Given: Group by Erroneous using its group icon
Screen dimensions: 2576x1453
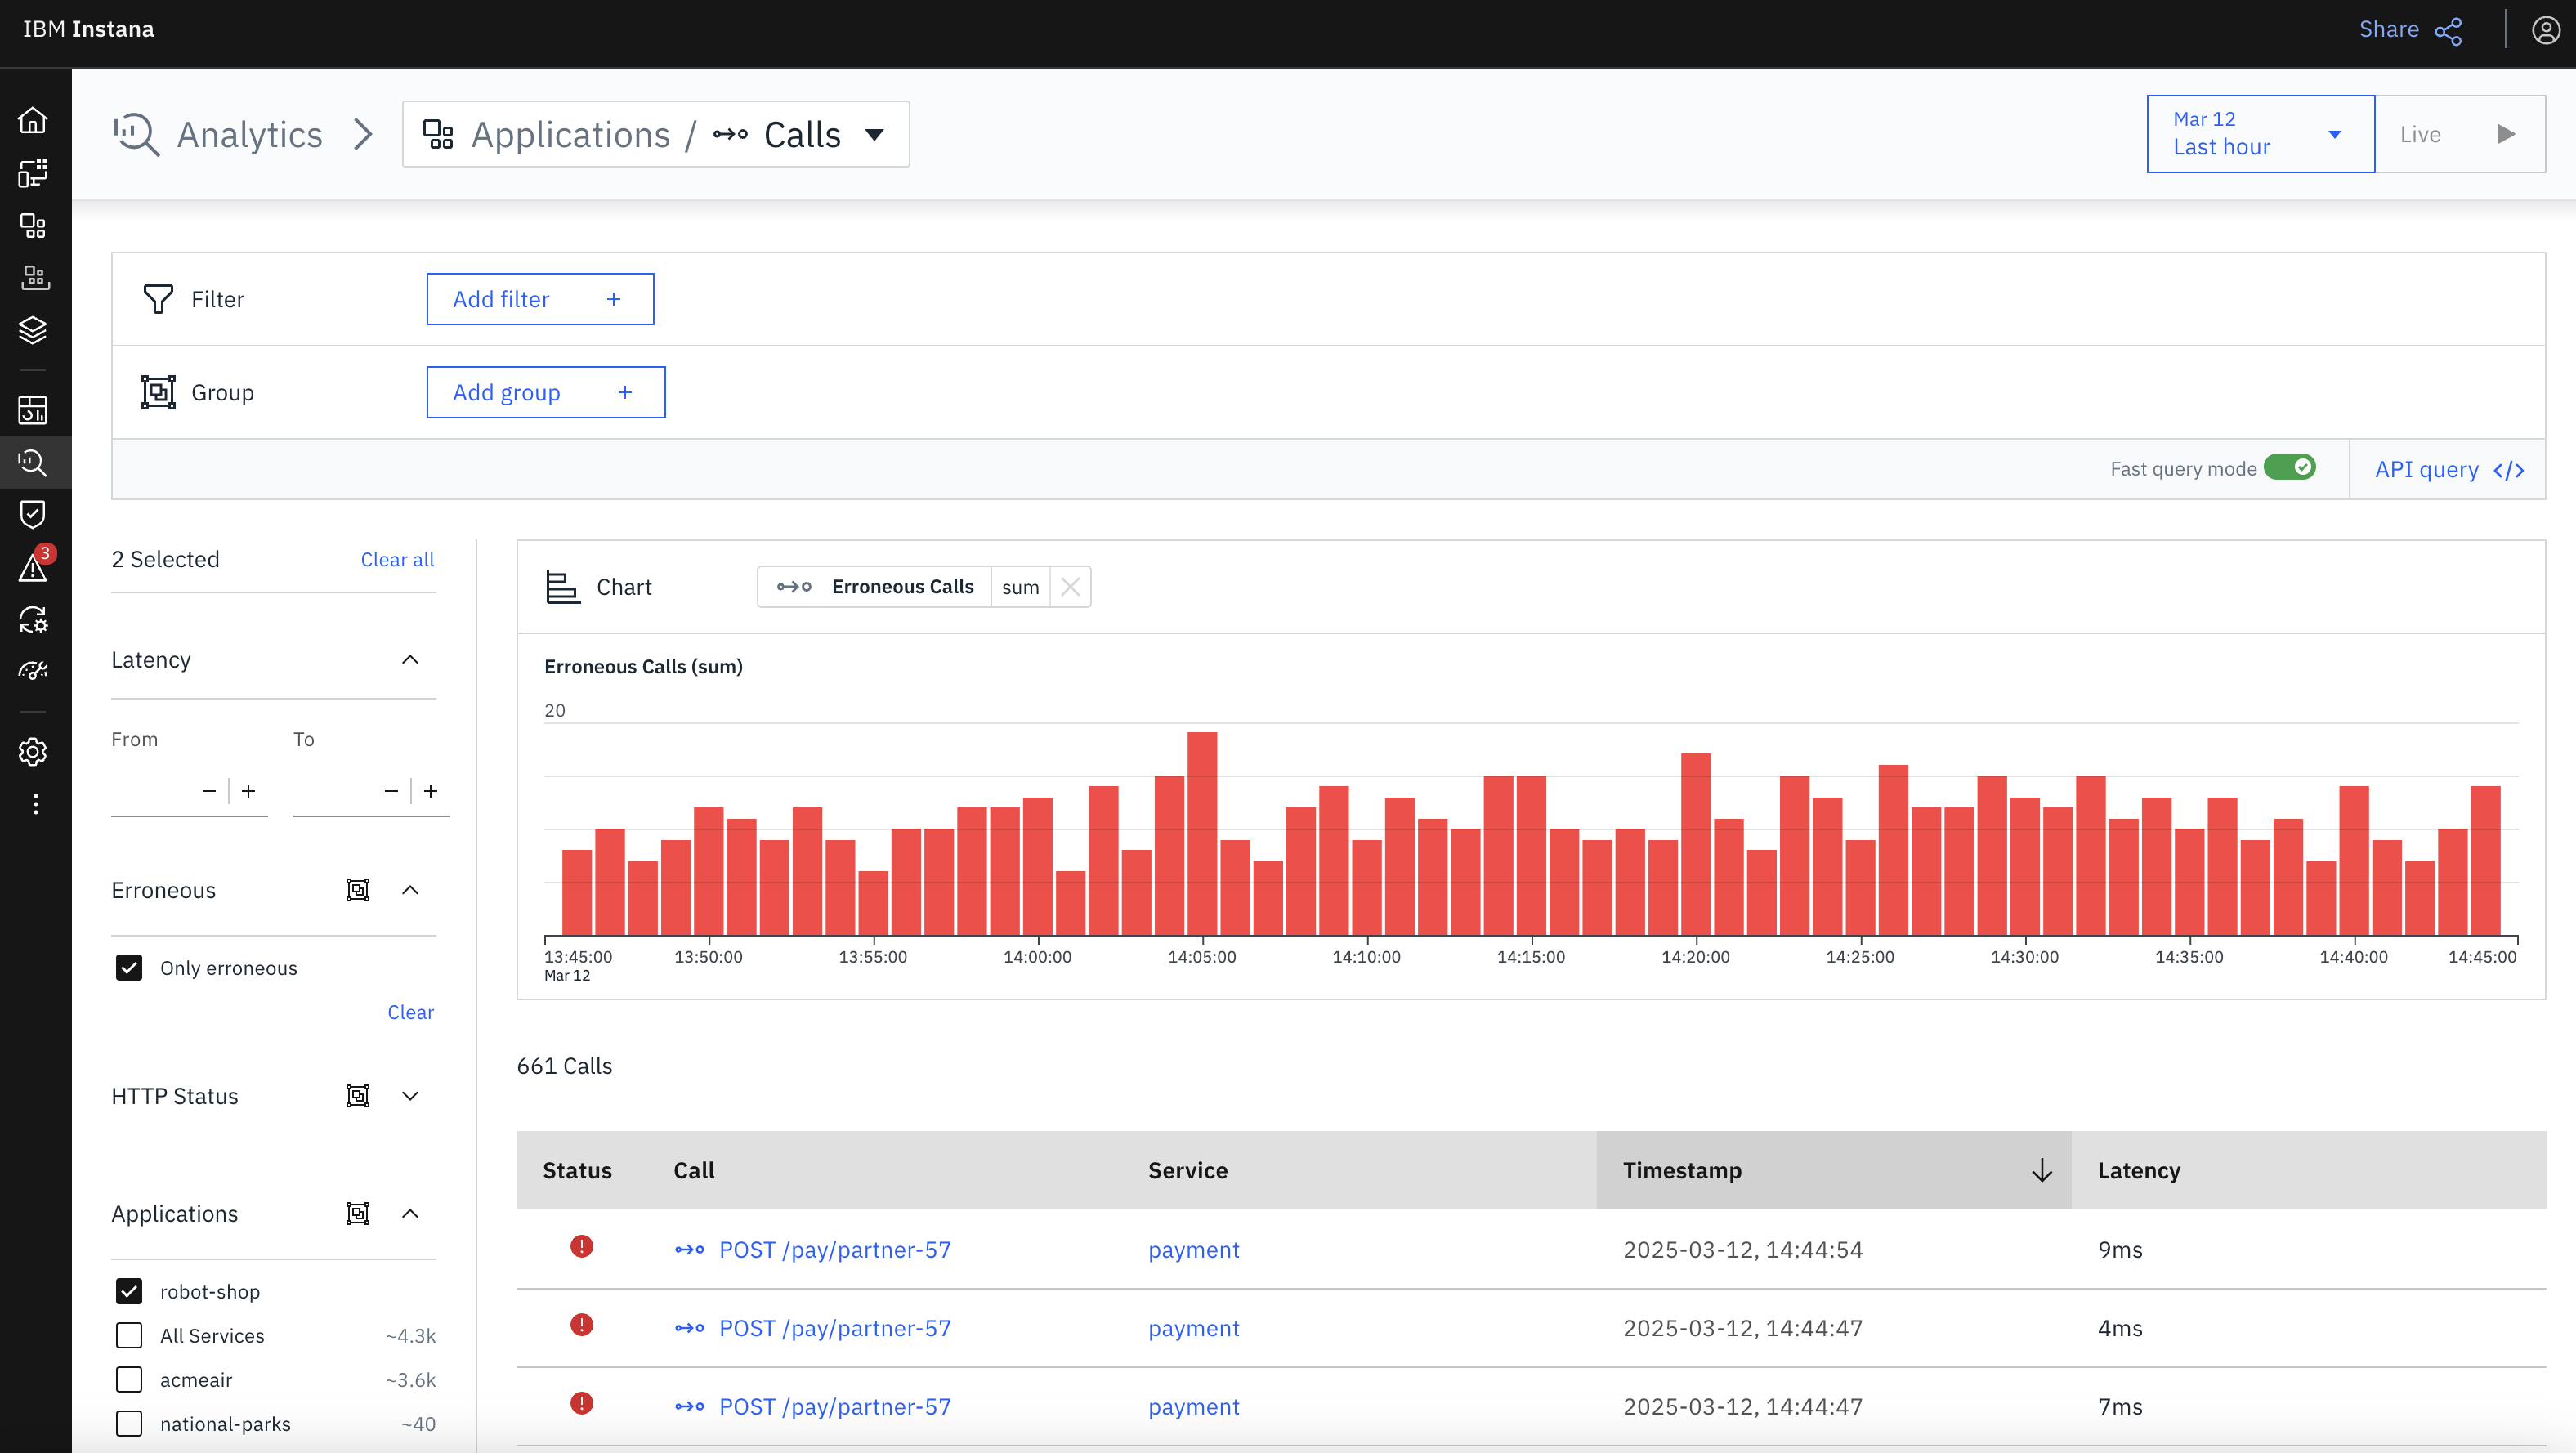Looking at the screenshot, I should [358, 890].
